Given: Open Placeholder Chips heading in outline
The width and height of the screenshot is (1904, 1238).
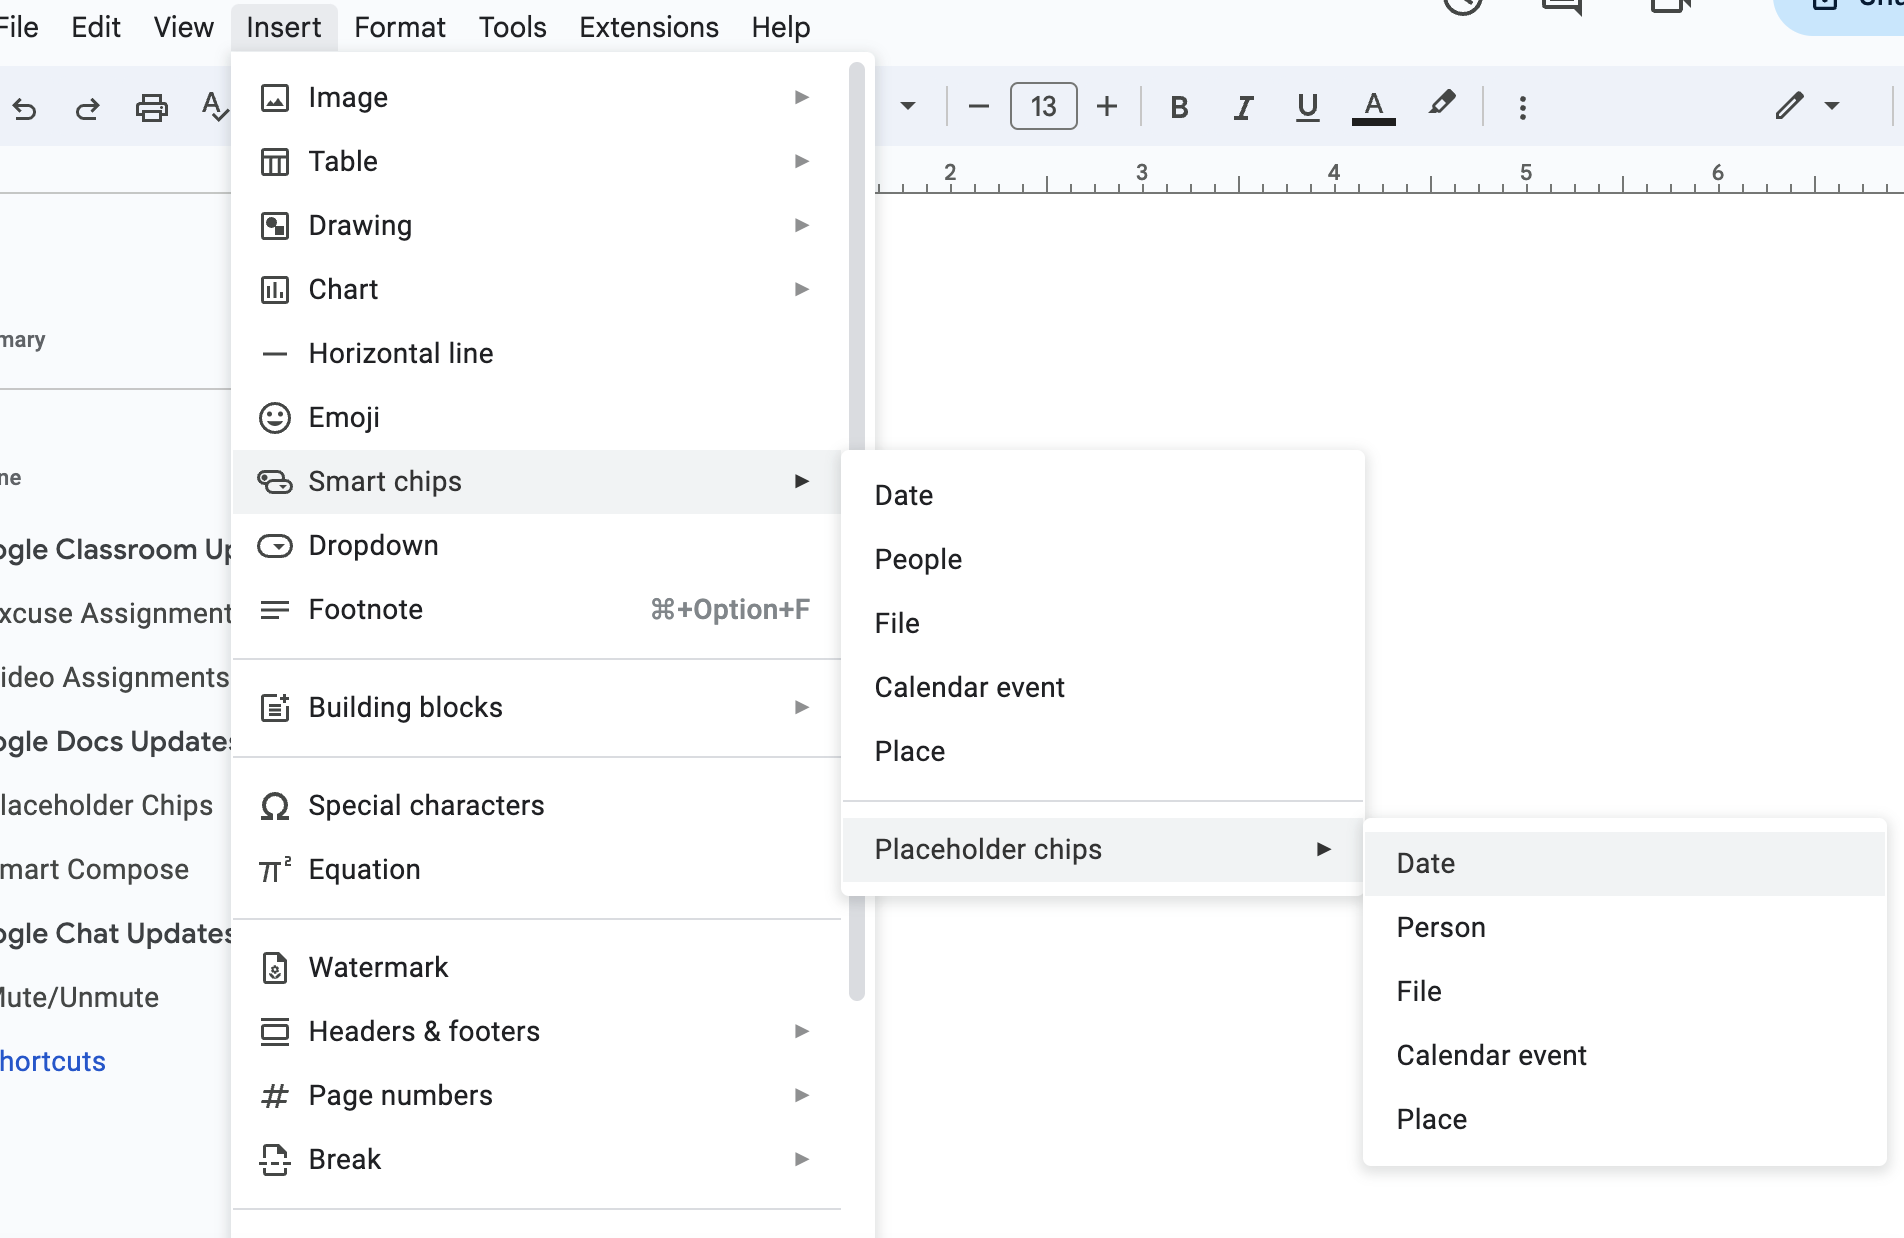Looking at the screenshot, I should tap(106, 806).
